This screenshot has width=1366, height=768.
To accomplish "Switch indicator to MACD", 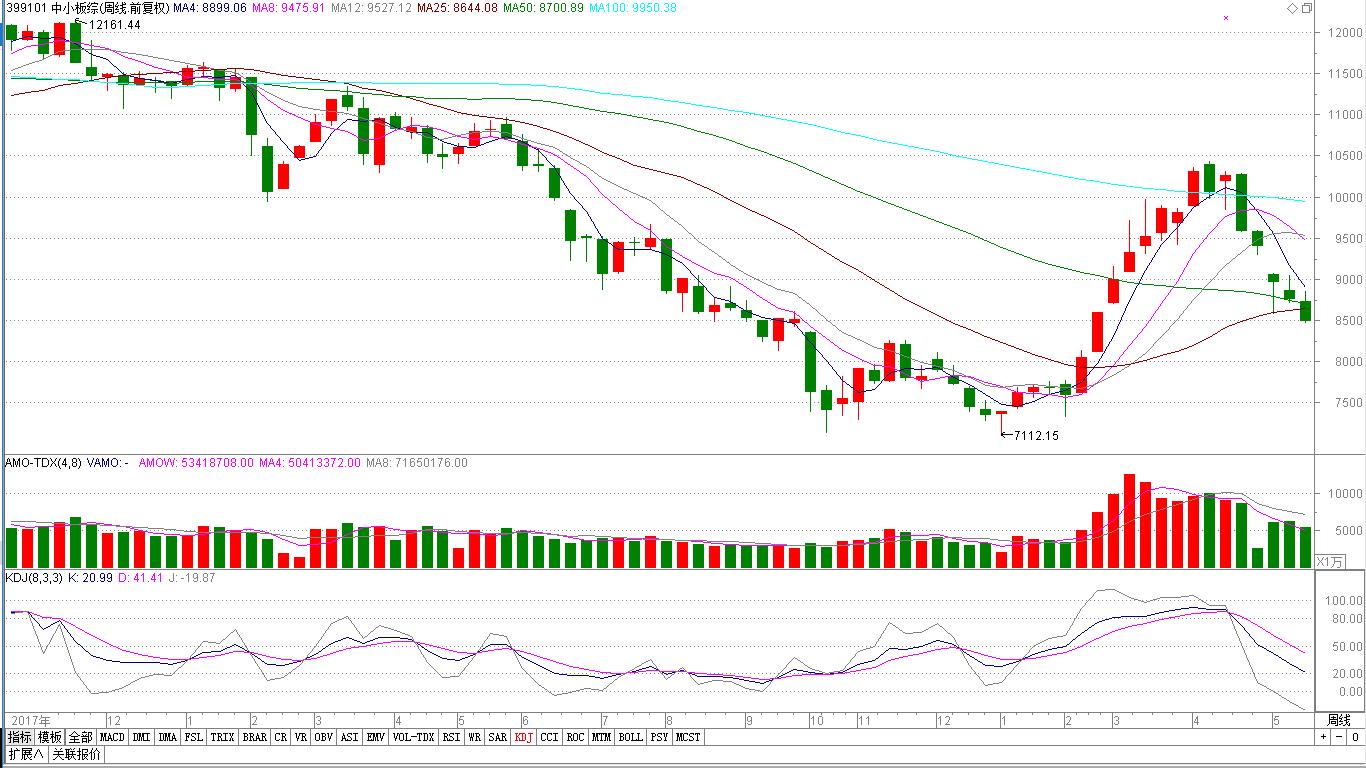I will [x=112, y=737].
